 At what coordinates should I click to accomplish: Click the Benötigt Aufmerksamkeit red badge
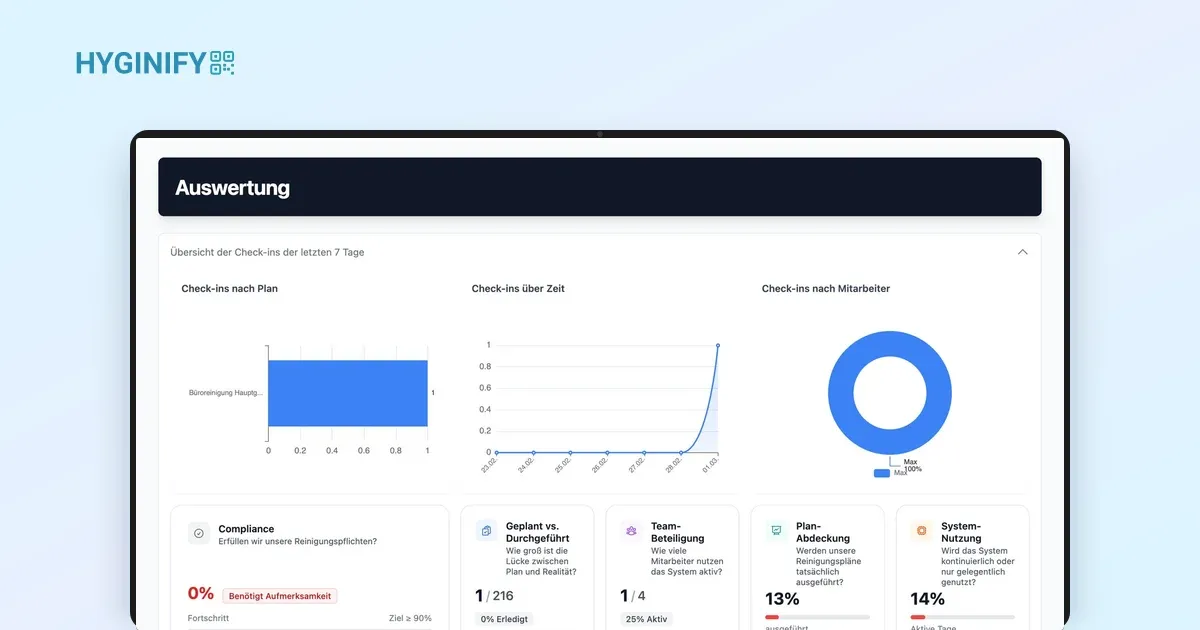280,596
